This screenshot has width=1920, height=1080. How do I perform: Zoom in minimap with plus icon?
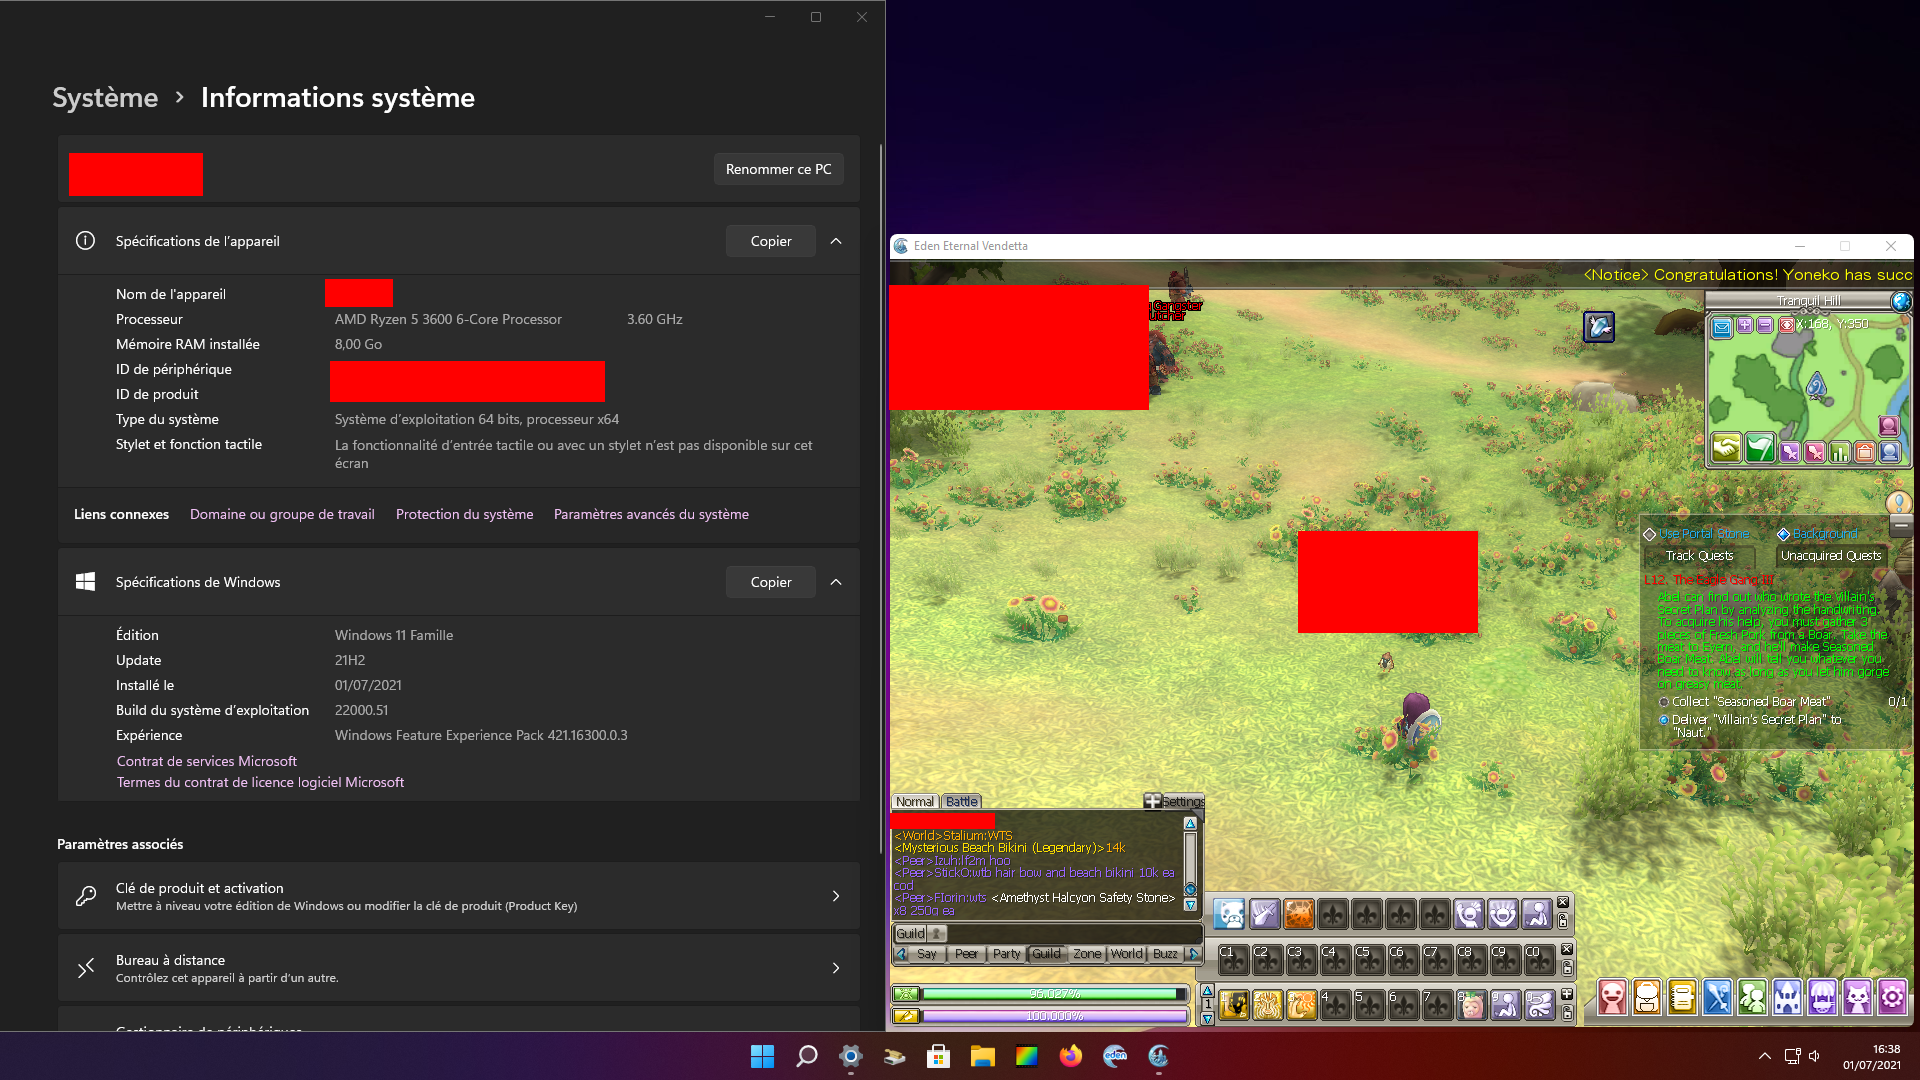coord(1745,325)
